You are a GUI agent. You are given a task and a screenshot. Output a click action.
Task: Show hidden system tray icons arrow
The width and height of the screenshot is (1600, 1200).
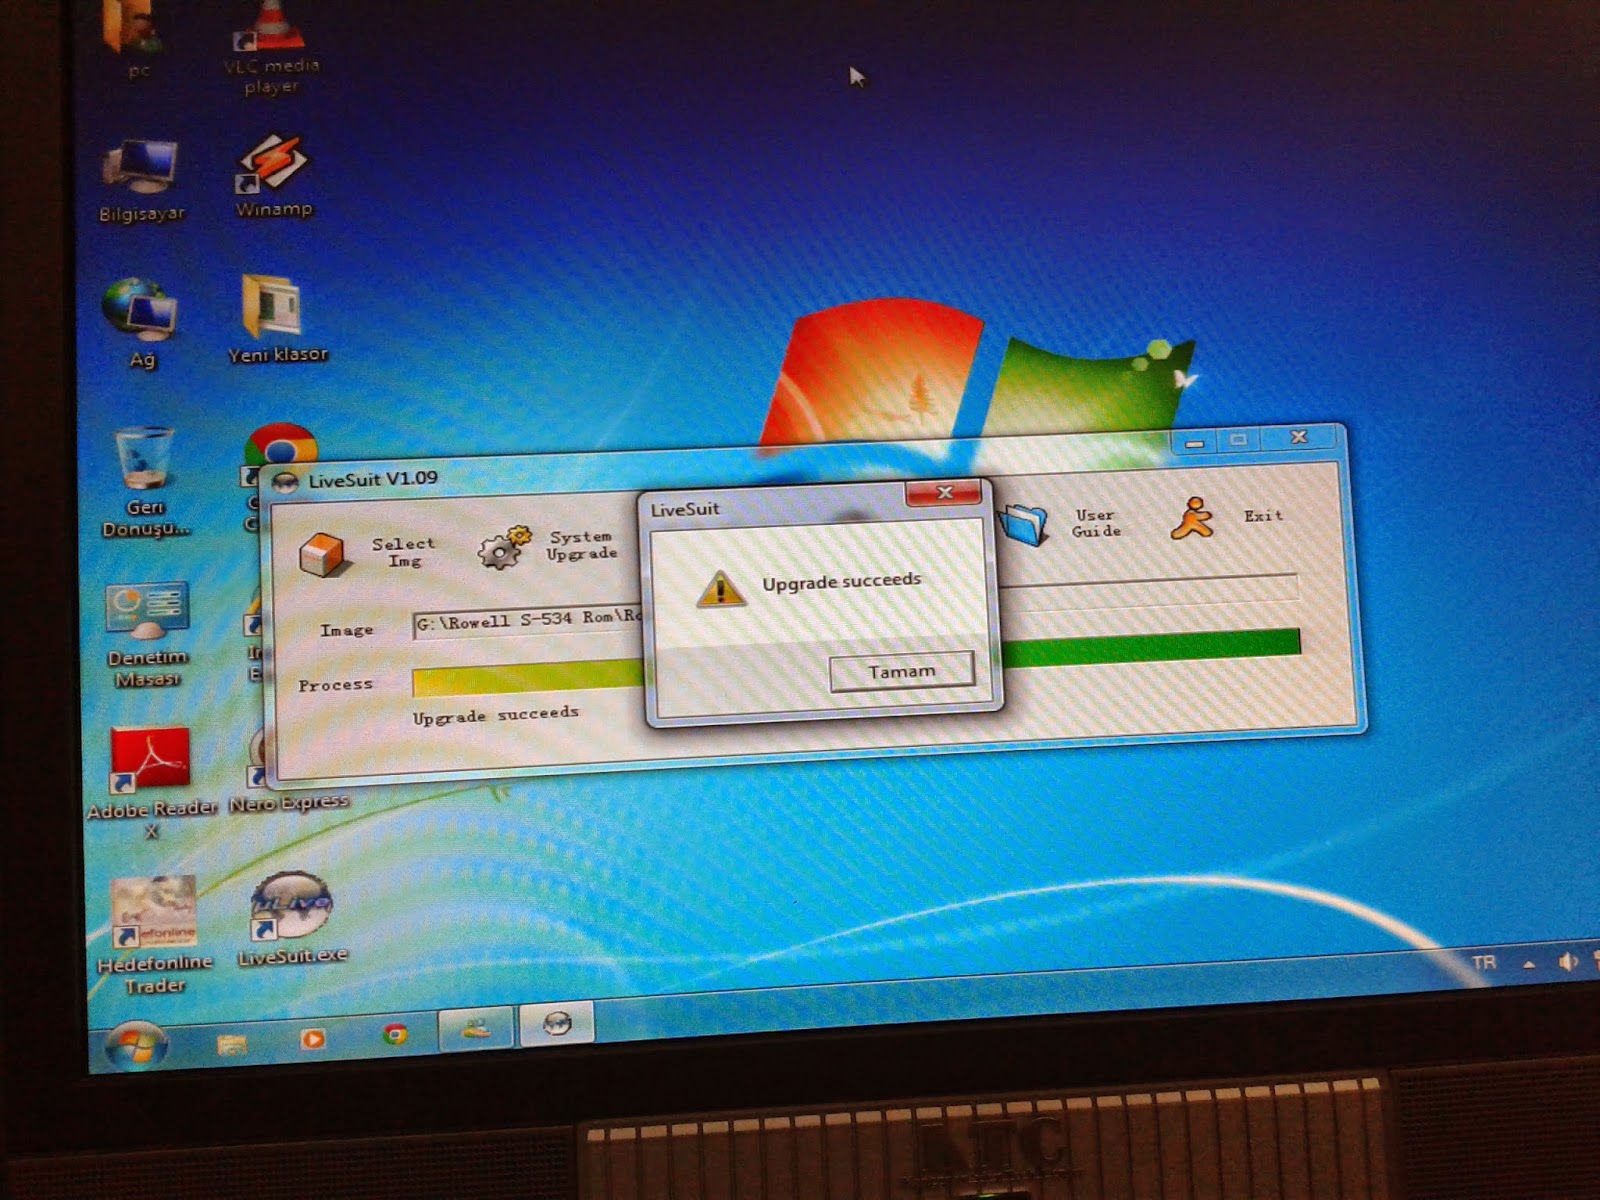1529,965
